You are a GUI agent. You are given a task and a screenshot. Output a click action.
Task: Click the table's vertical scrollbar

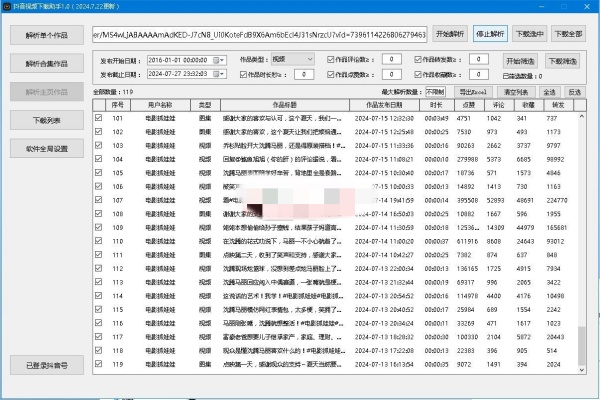tap(585, 250)
